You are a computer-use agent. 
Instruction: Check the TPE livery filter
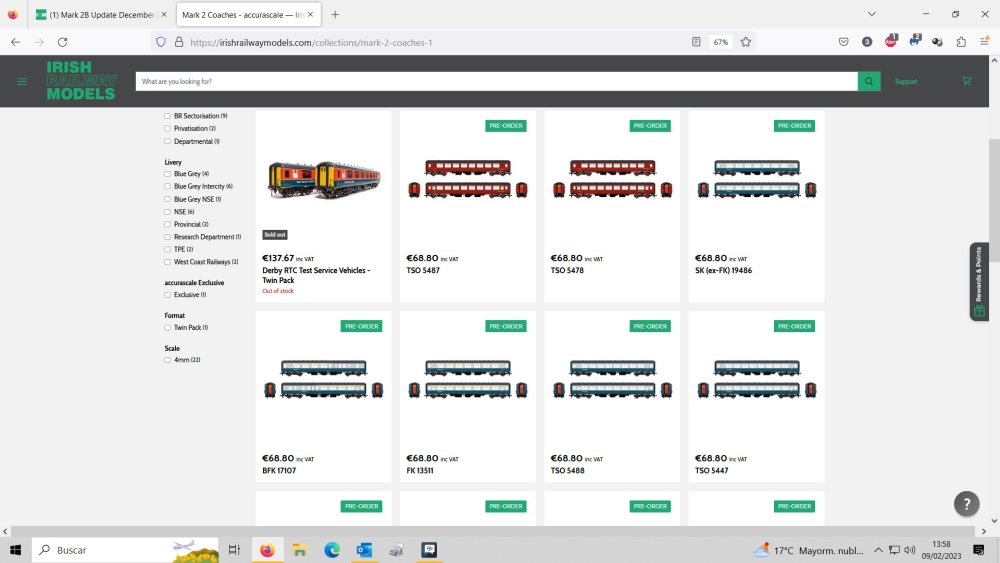[167, 249]
